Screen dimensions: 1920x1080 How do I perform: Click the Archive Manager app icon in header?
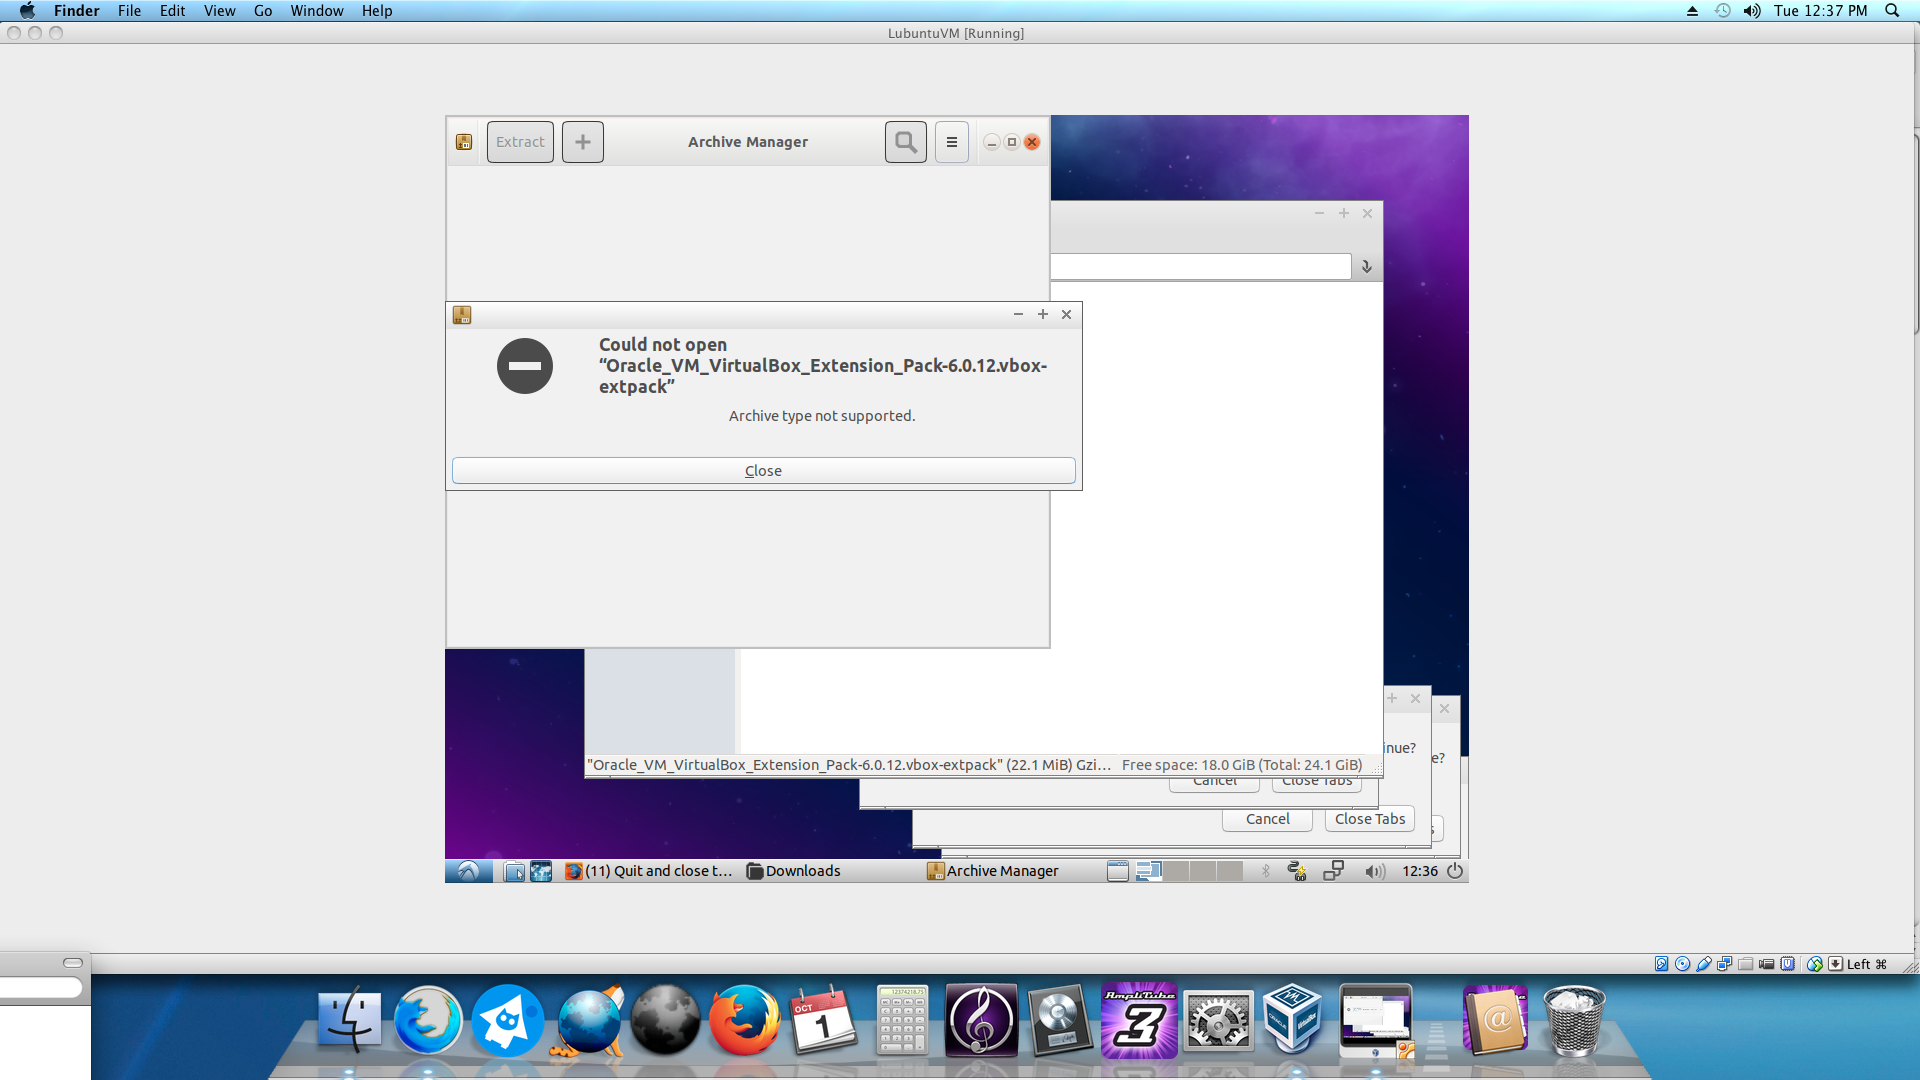click(x=464, y=142)
